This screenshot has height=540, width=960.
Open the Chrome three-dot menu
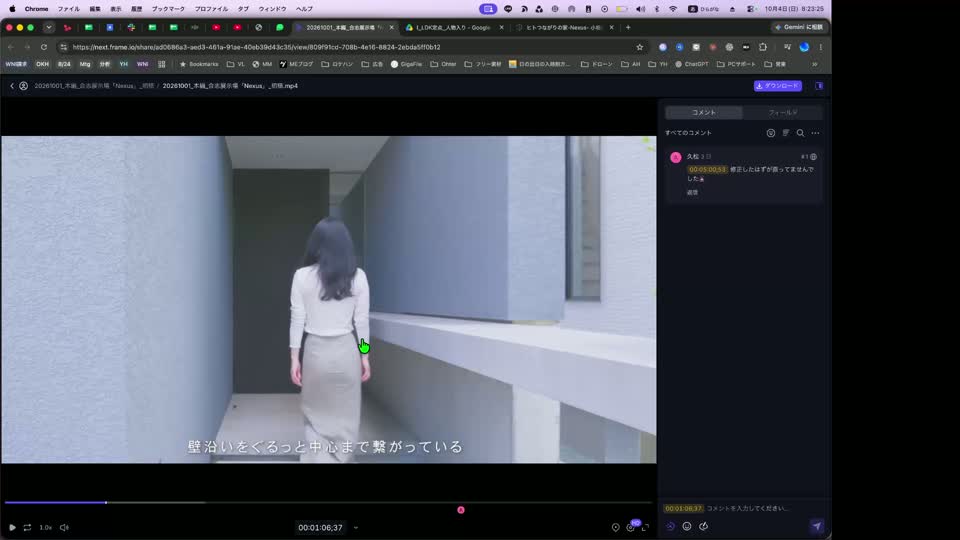[x=821, y=47]
